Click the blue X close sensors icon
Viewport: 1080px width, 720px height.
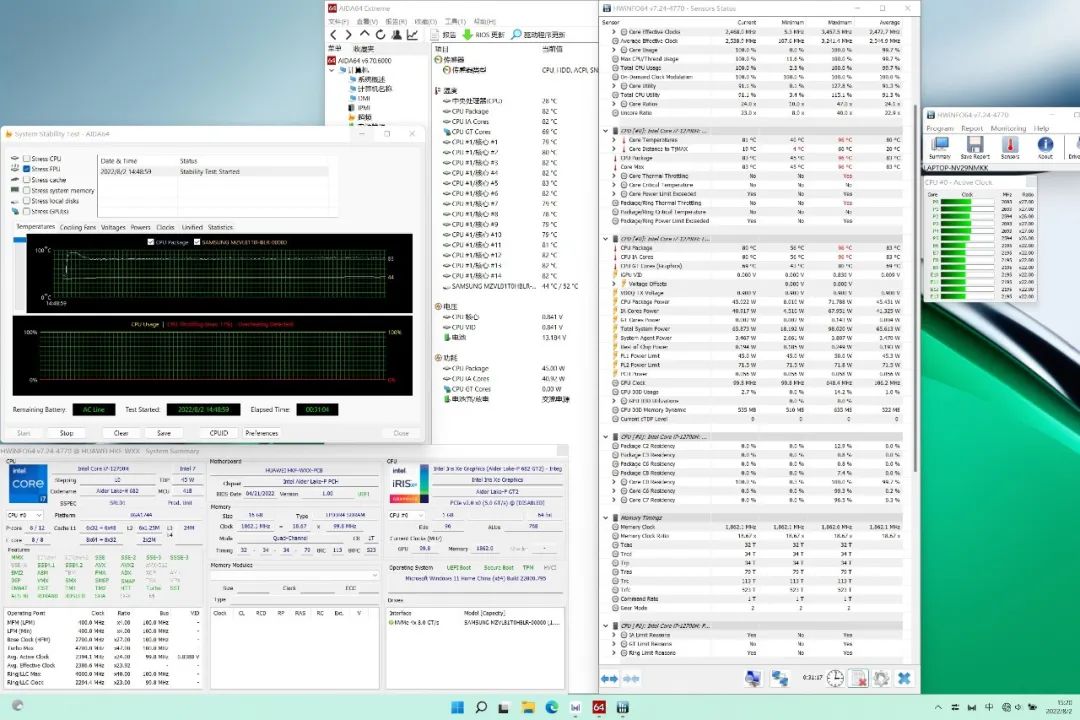(904, 678)
